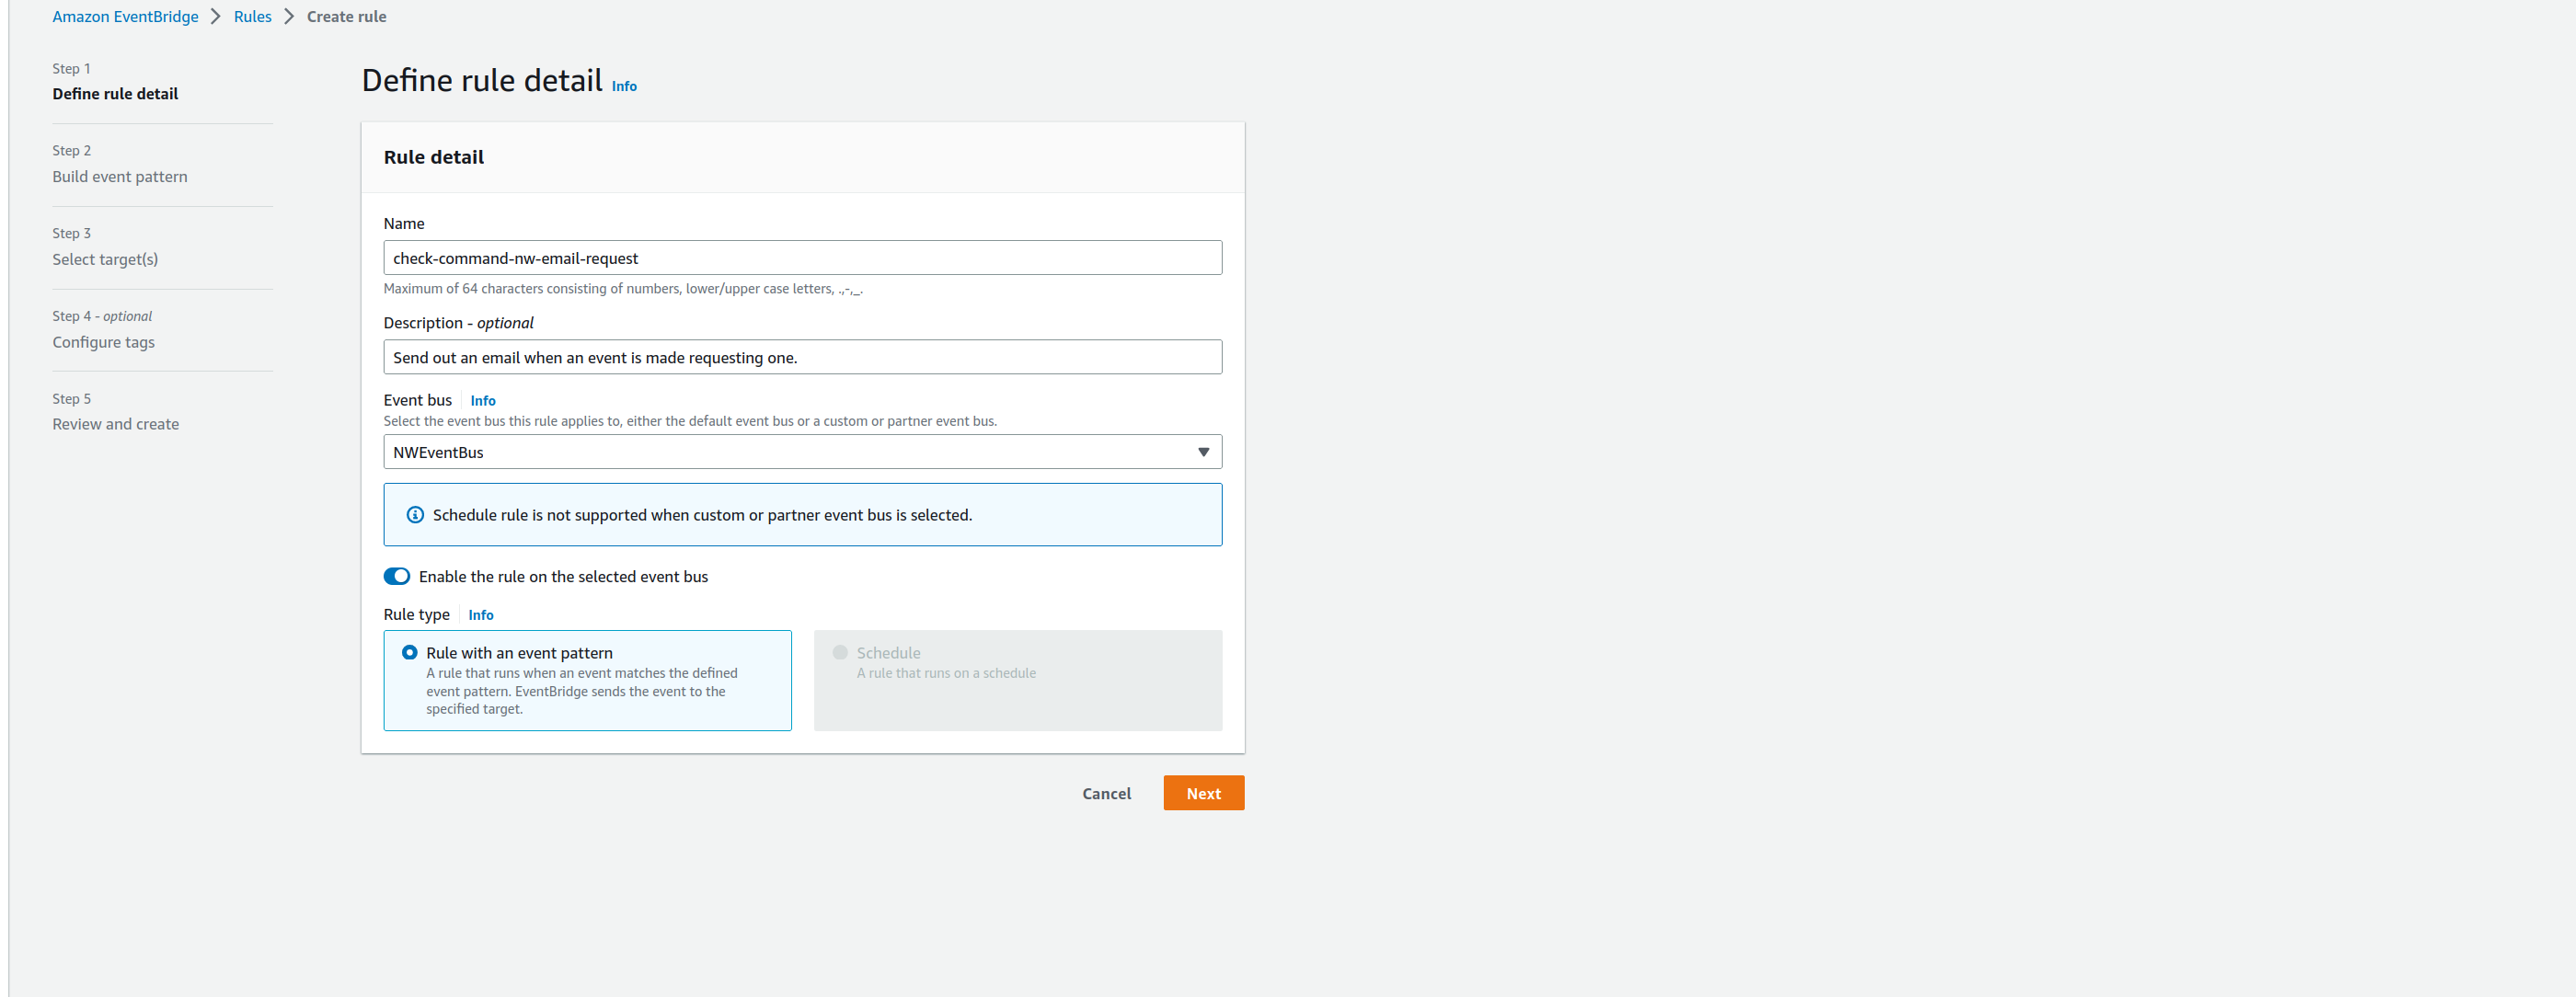Click the 'Maximum of 64 characters' hint text

tap(623, 289)
